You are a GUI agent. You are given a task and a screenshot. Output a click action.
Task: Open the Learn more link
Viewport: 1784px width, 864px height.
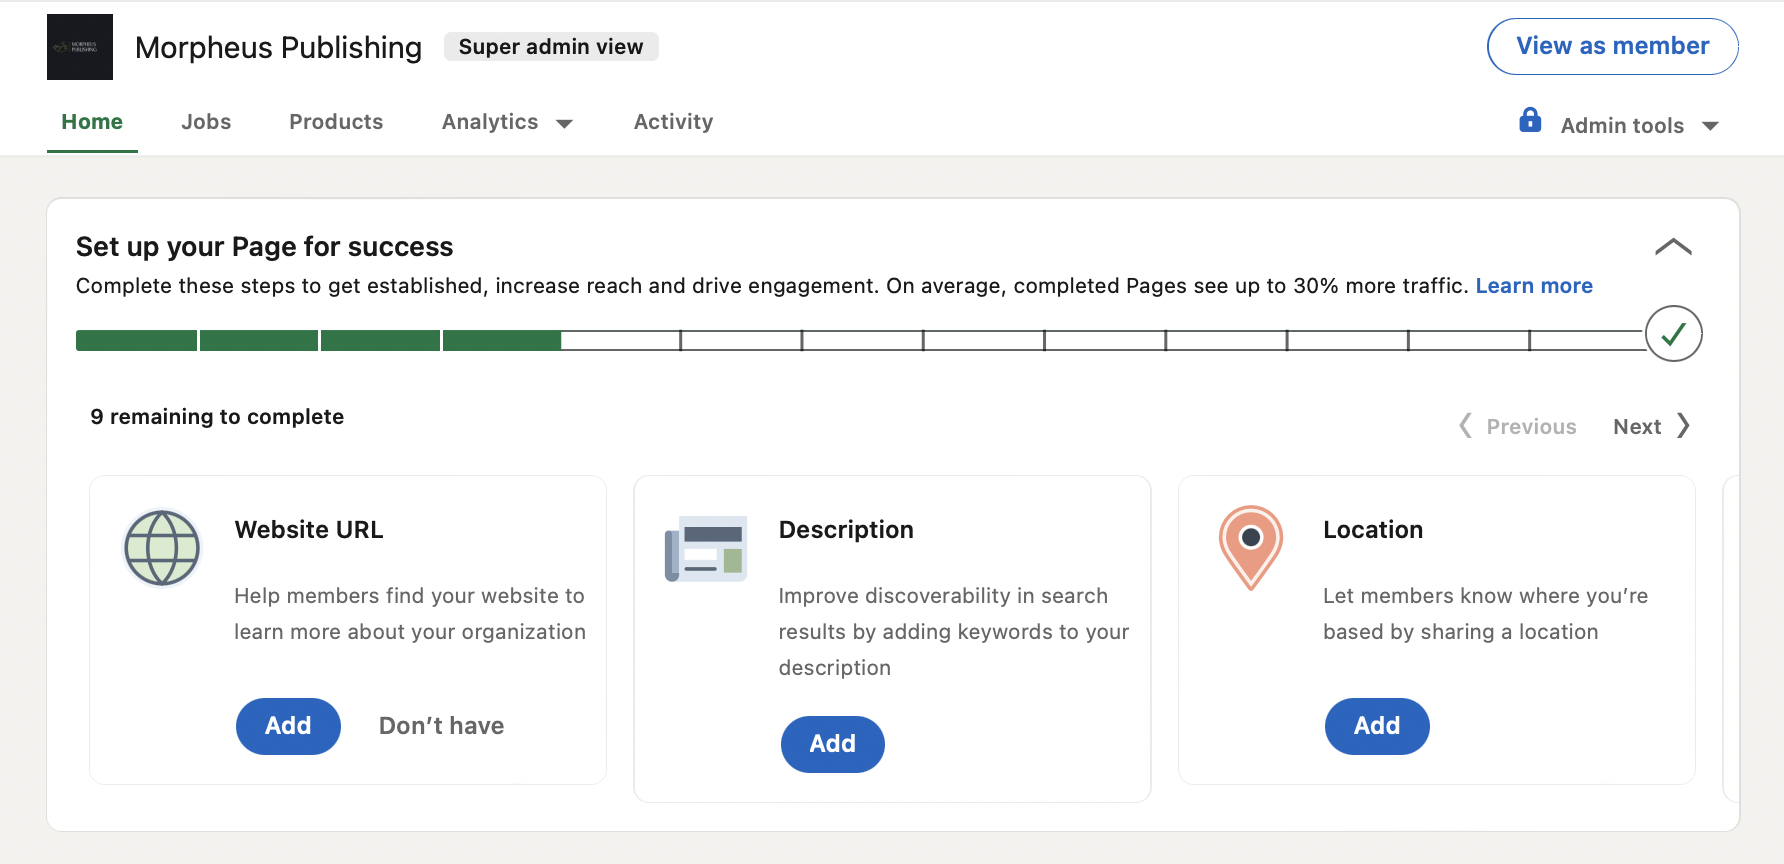[x=1534, y=286]
